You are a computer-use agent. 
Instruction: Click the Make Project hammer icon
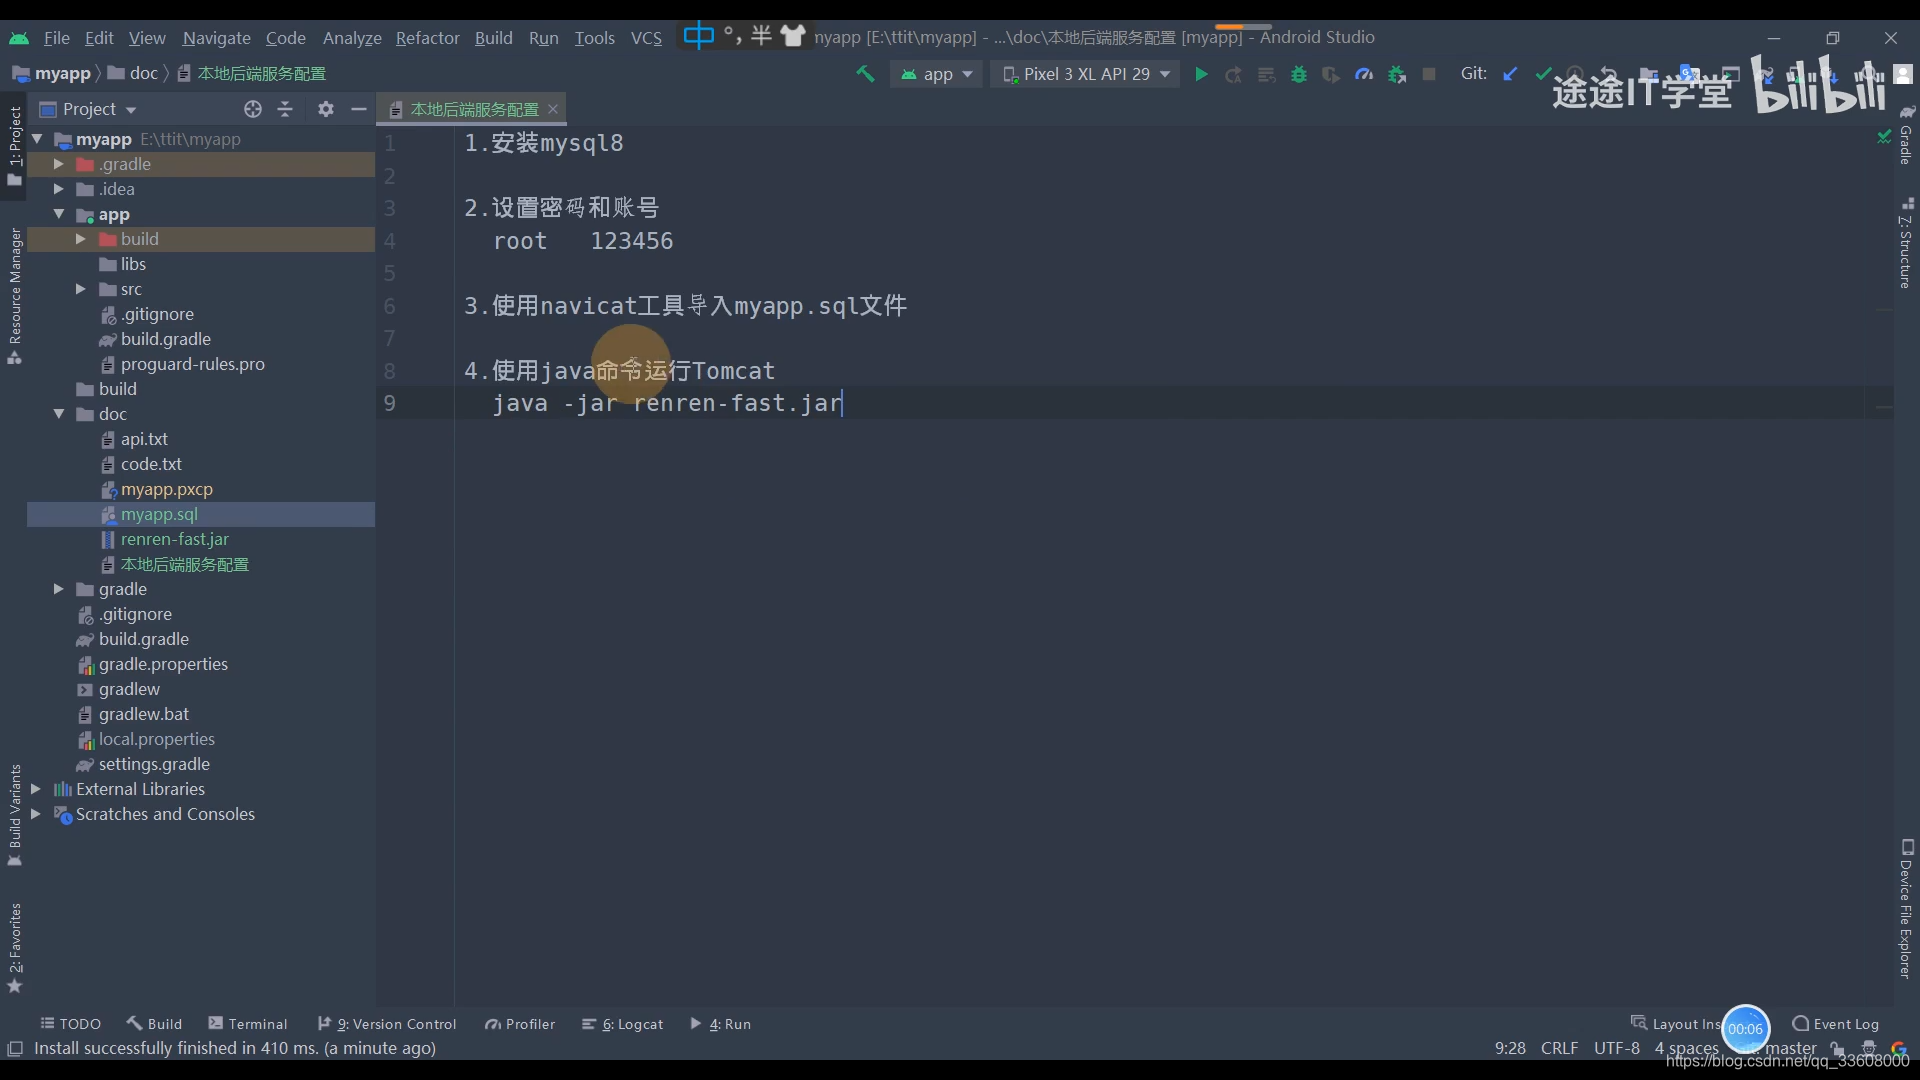[x=865, y=74]
